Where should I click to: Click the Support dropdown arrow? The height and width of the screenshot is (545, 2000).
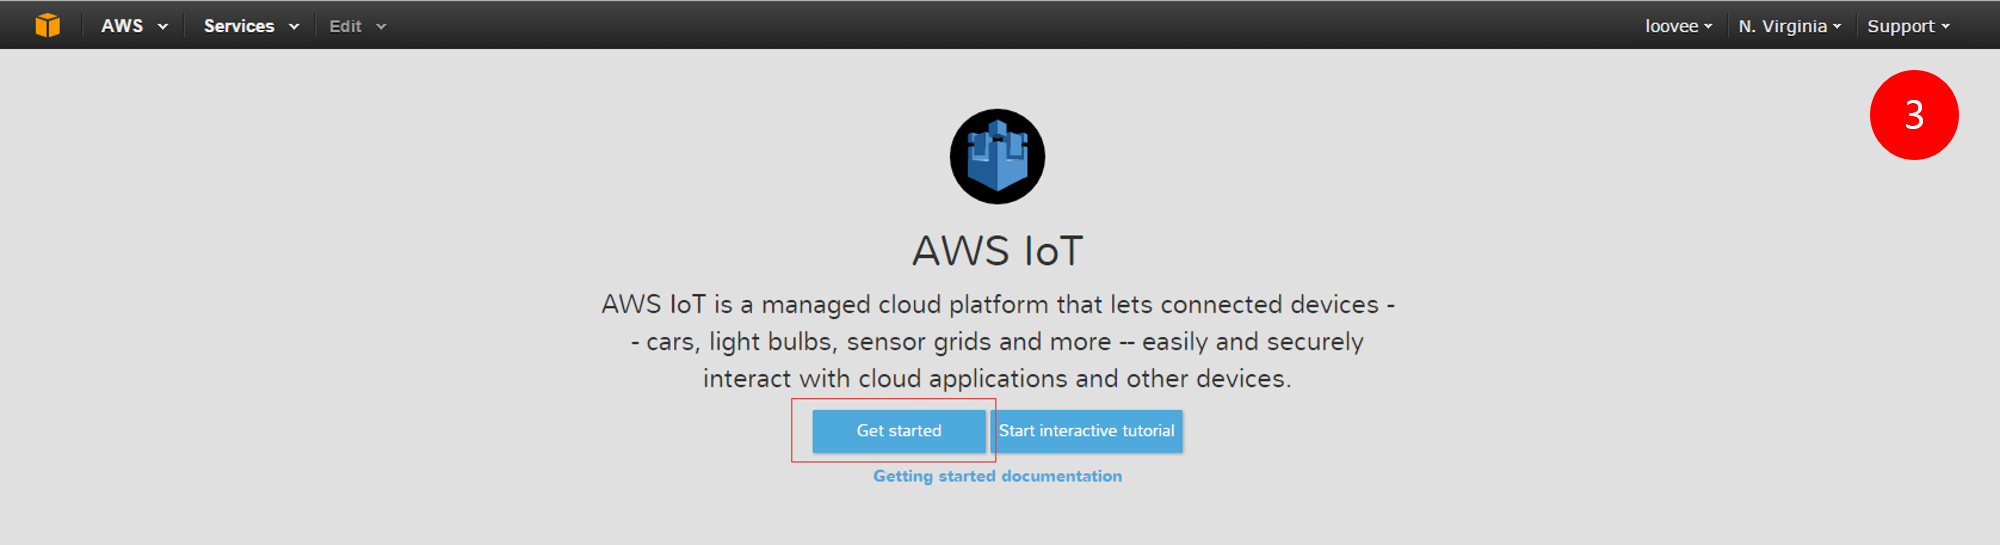click(x=1946, y=27)
